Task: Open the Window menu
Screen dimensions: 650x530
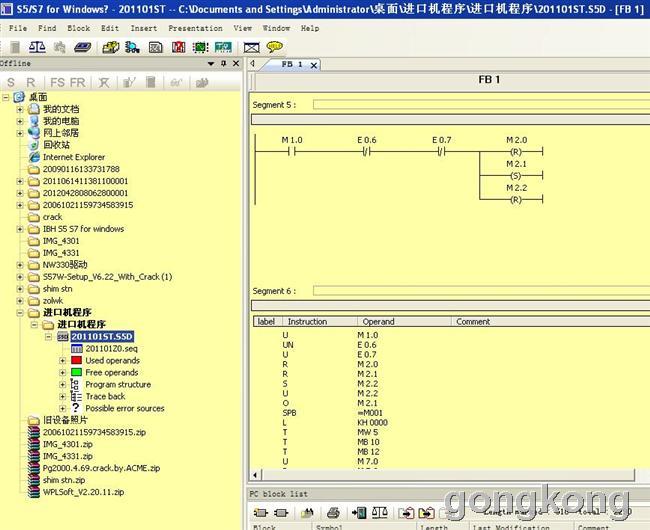Action: [x=276, y=28]
